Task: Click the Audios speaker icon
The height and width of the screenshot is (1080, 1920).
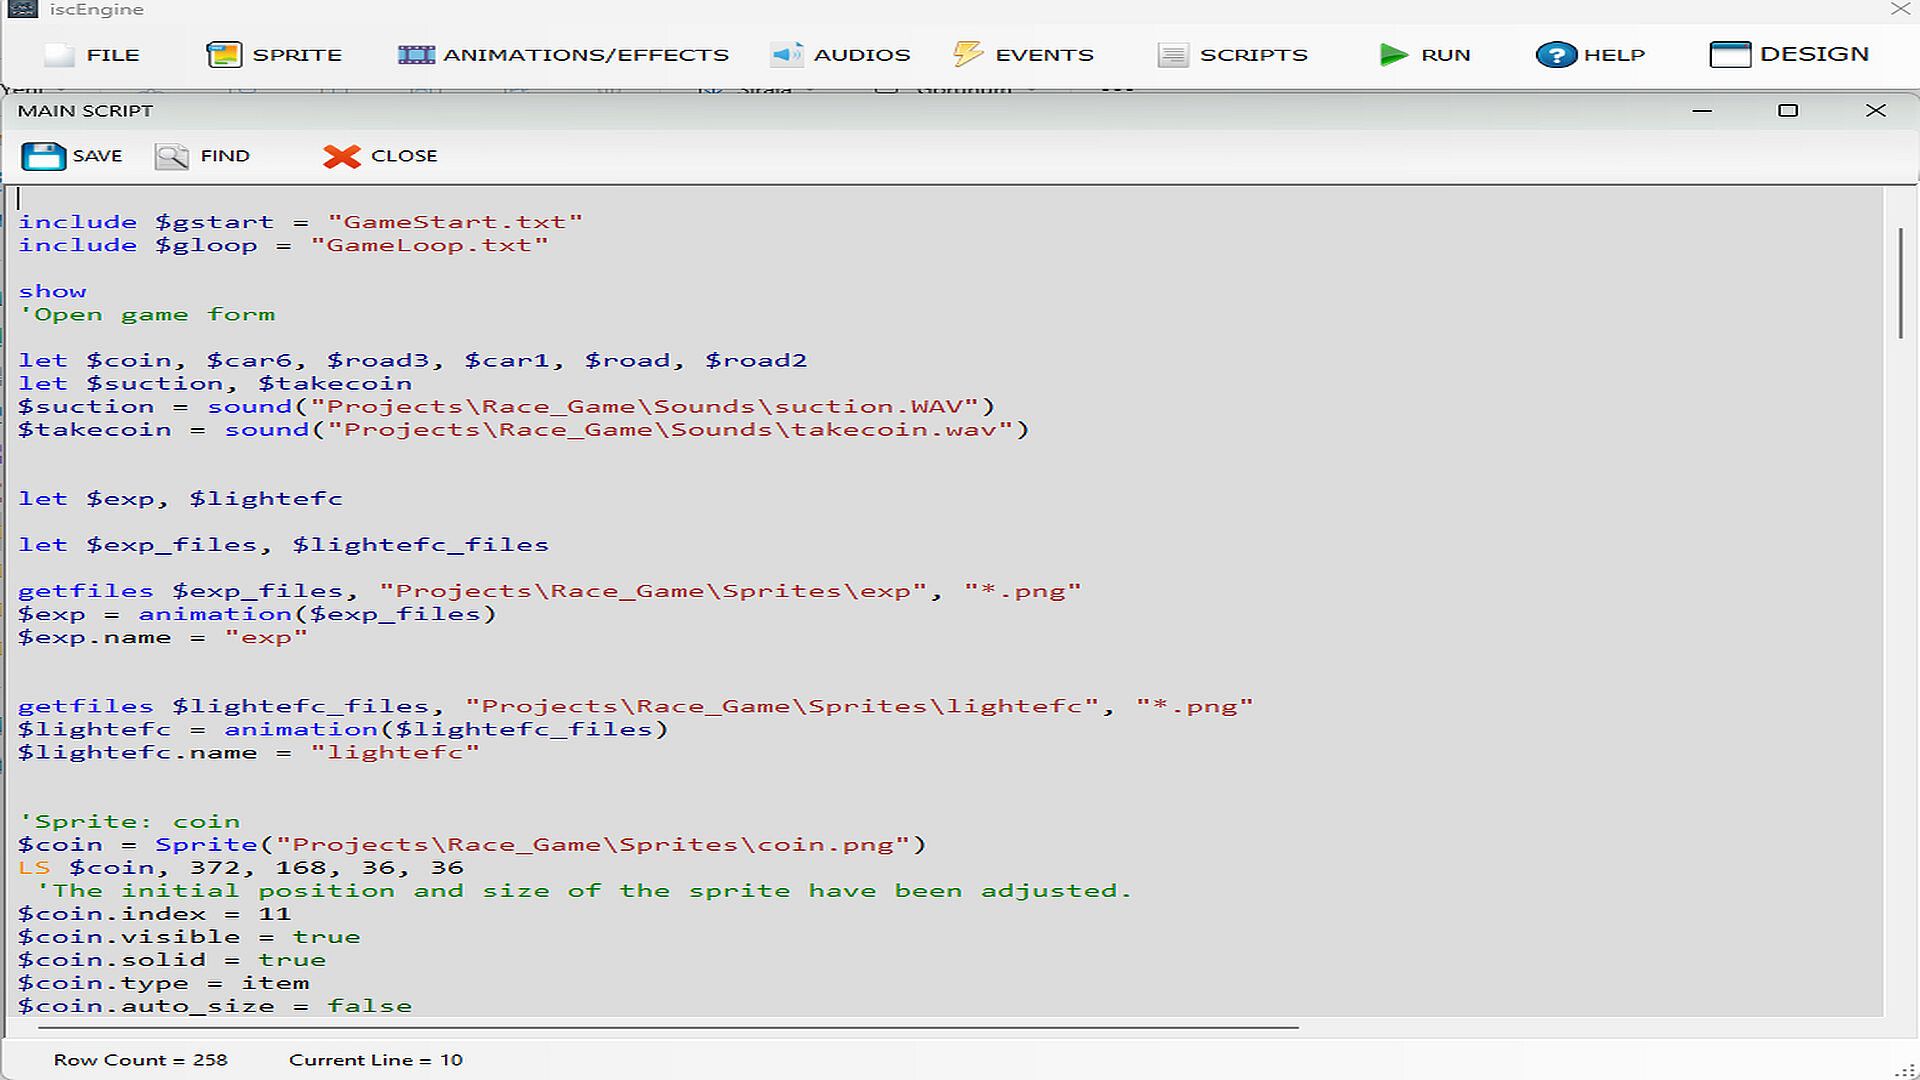Action: [787, 54]
